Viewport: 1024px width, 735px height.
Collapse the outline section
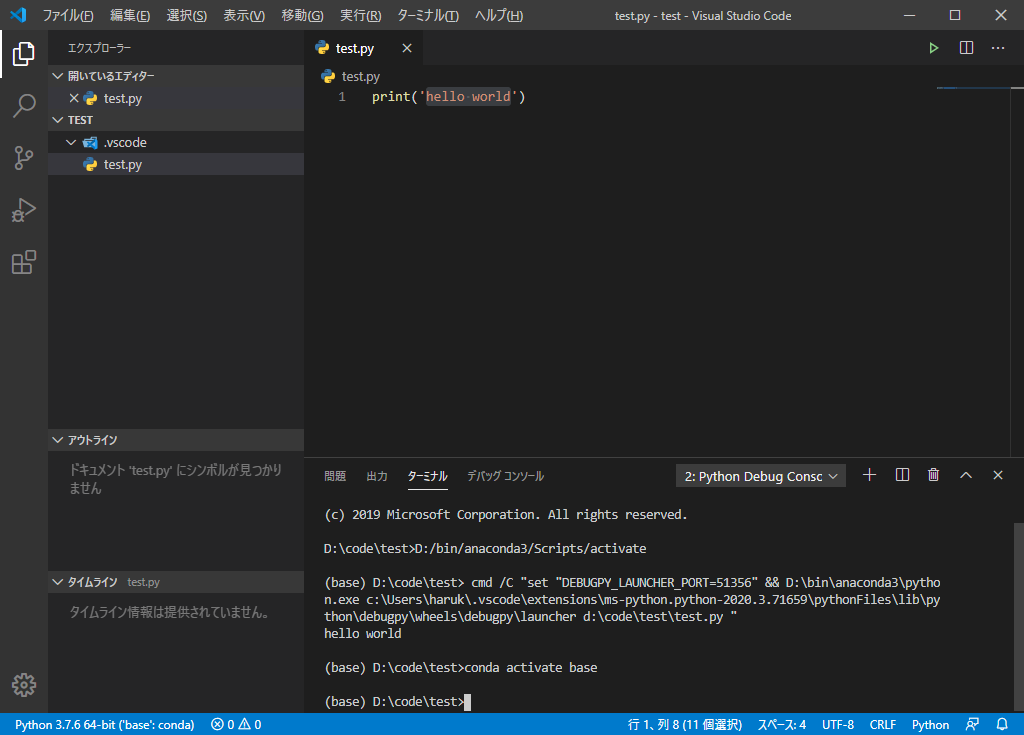[x=57, y=440]
